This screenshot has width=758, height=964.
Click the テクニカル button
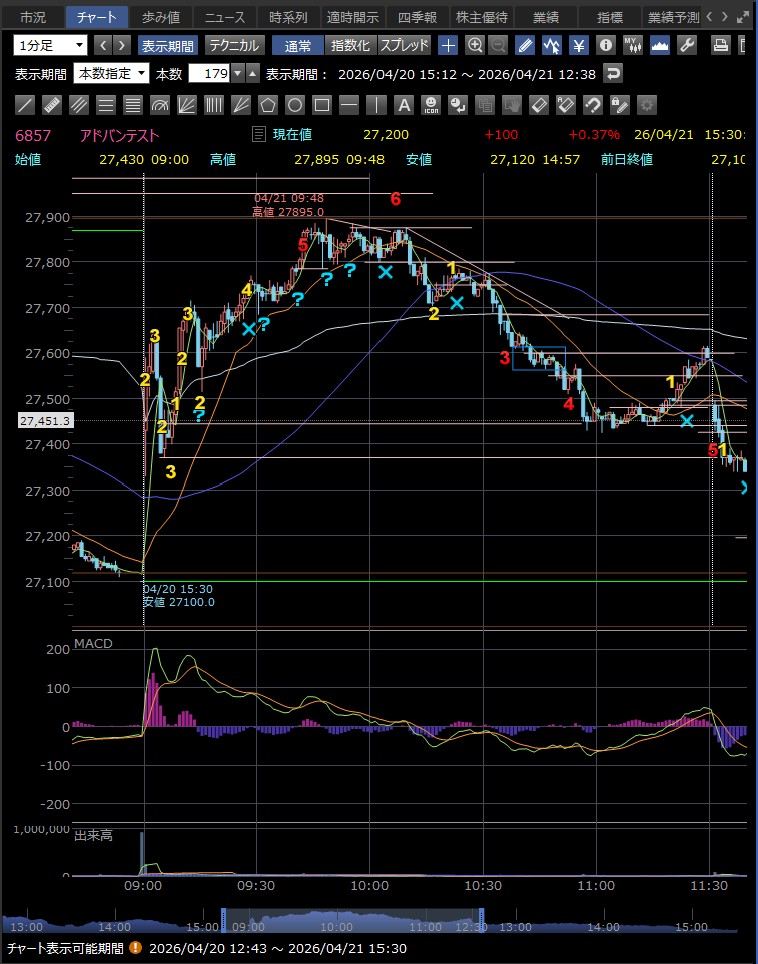tap(234, 45)
